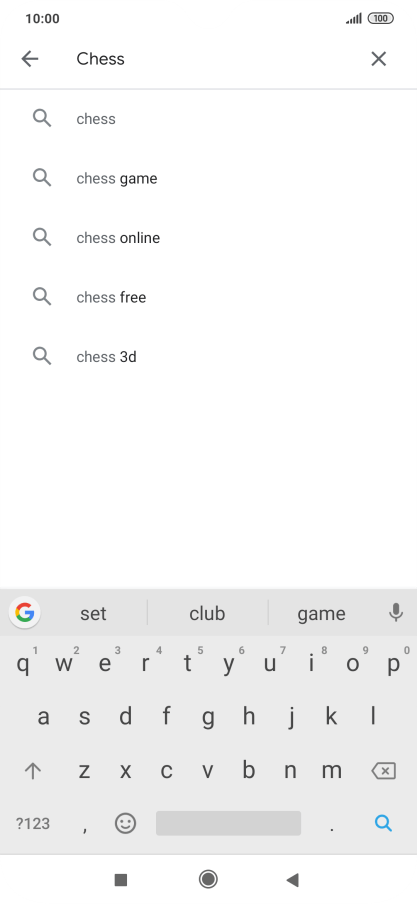The width and height of the screenshot is (417, 904).
Task: Tap the Google logo on keyboard
Action: tap(25, 612)
